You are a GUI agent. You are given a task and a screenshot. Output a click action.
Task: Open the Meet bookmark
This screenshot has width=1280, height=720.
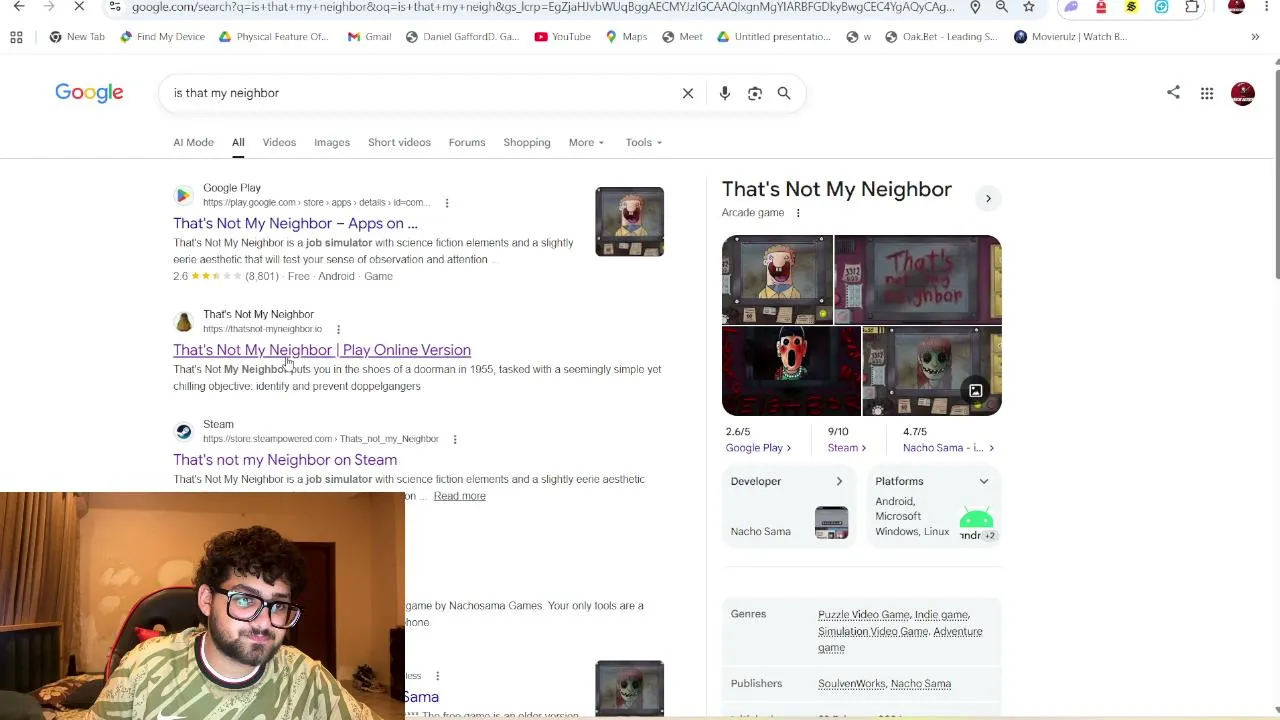(682, 37)
